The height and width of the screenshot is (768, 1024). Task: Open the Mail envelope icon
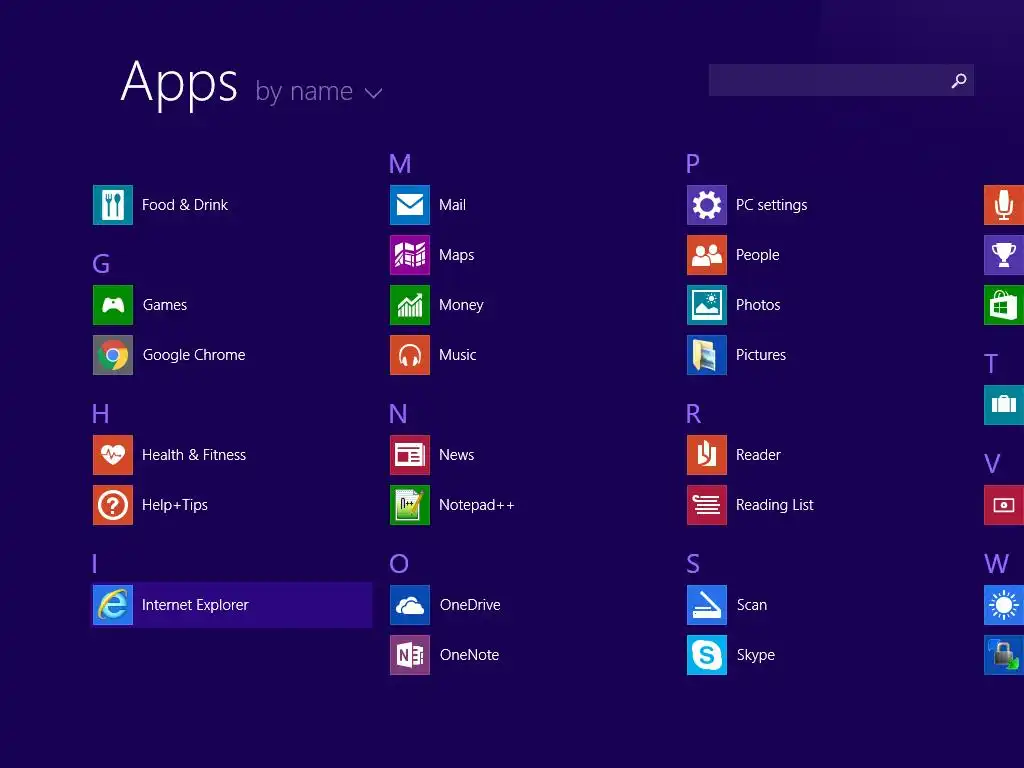pyautogui.click(x=409, y=205)
